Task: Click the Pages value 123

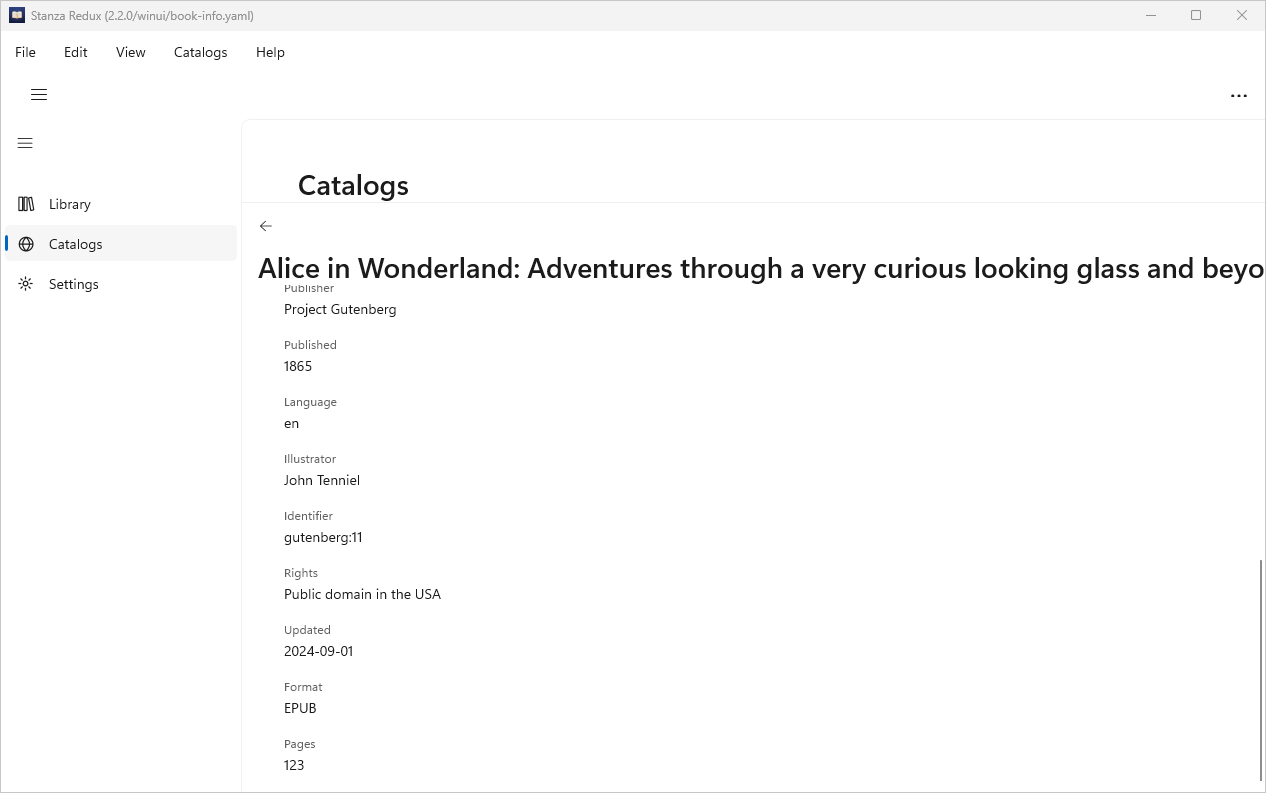Action: click(294, 765)
